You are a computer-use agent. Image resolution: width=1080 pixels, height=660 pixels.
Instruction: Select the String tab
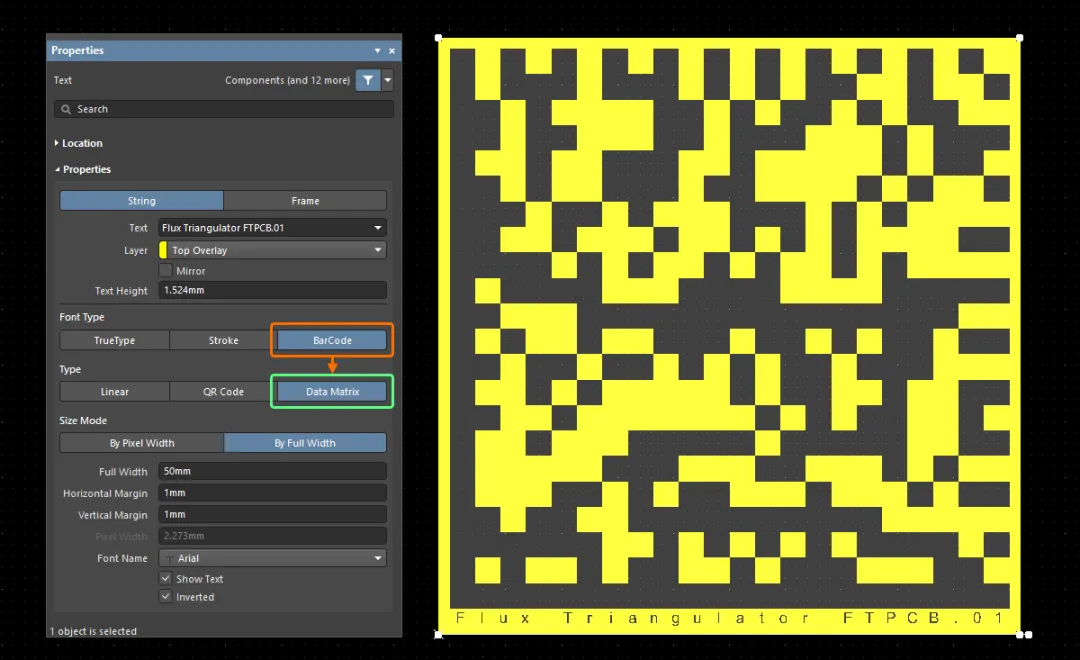coord(141,200)
